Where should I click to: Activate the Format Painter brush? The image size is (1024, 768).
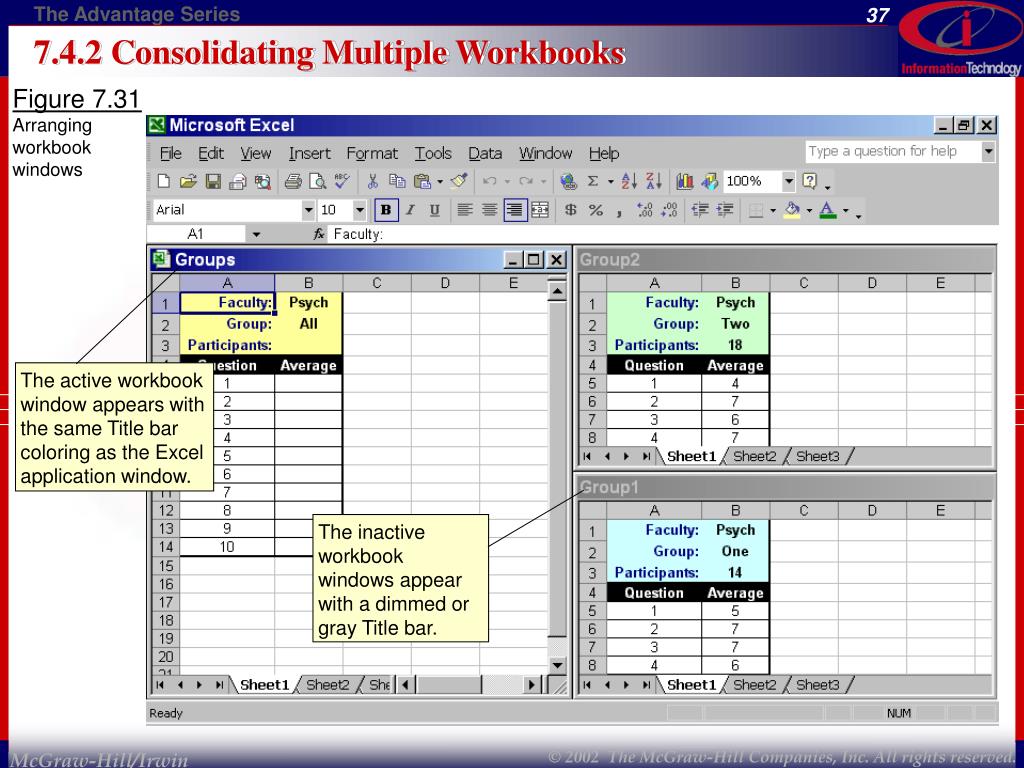[459, 181]
